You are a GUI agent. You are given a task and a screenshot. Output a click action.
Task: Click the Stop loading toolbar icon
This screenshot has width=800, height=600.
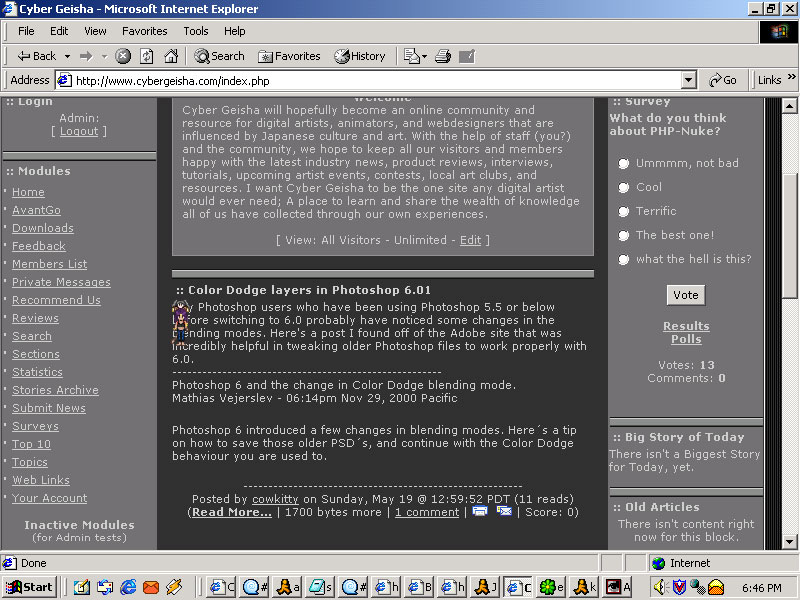tap(123, 56)
